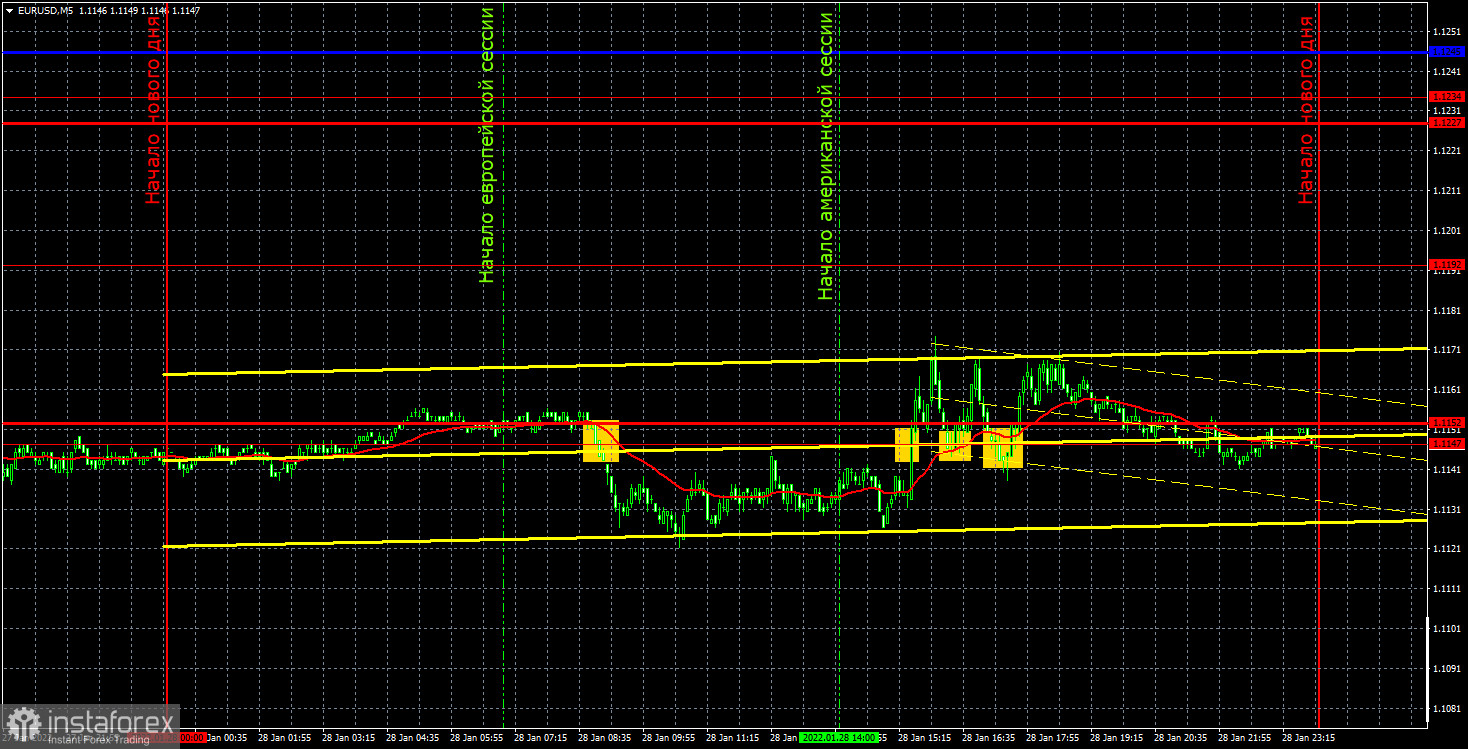Click the 28 Jan 09:55 time label

click(x=667, y=737)
